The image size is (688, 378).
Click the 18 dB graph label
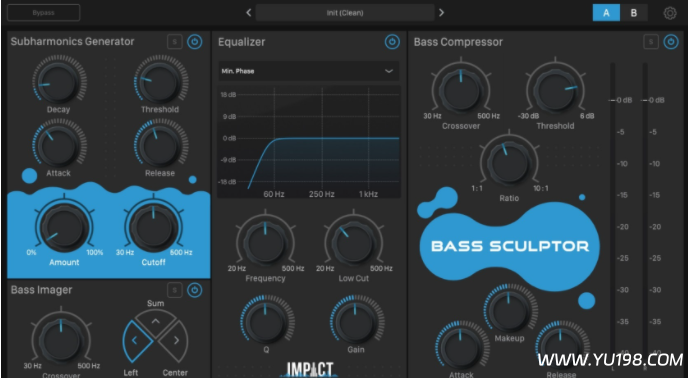pos(228,95)
